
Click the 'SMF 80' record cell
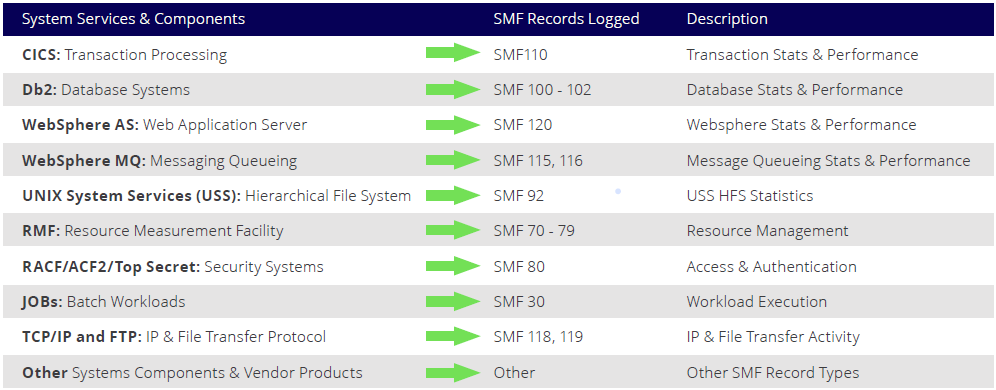519,266
